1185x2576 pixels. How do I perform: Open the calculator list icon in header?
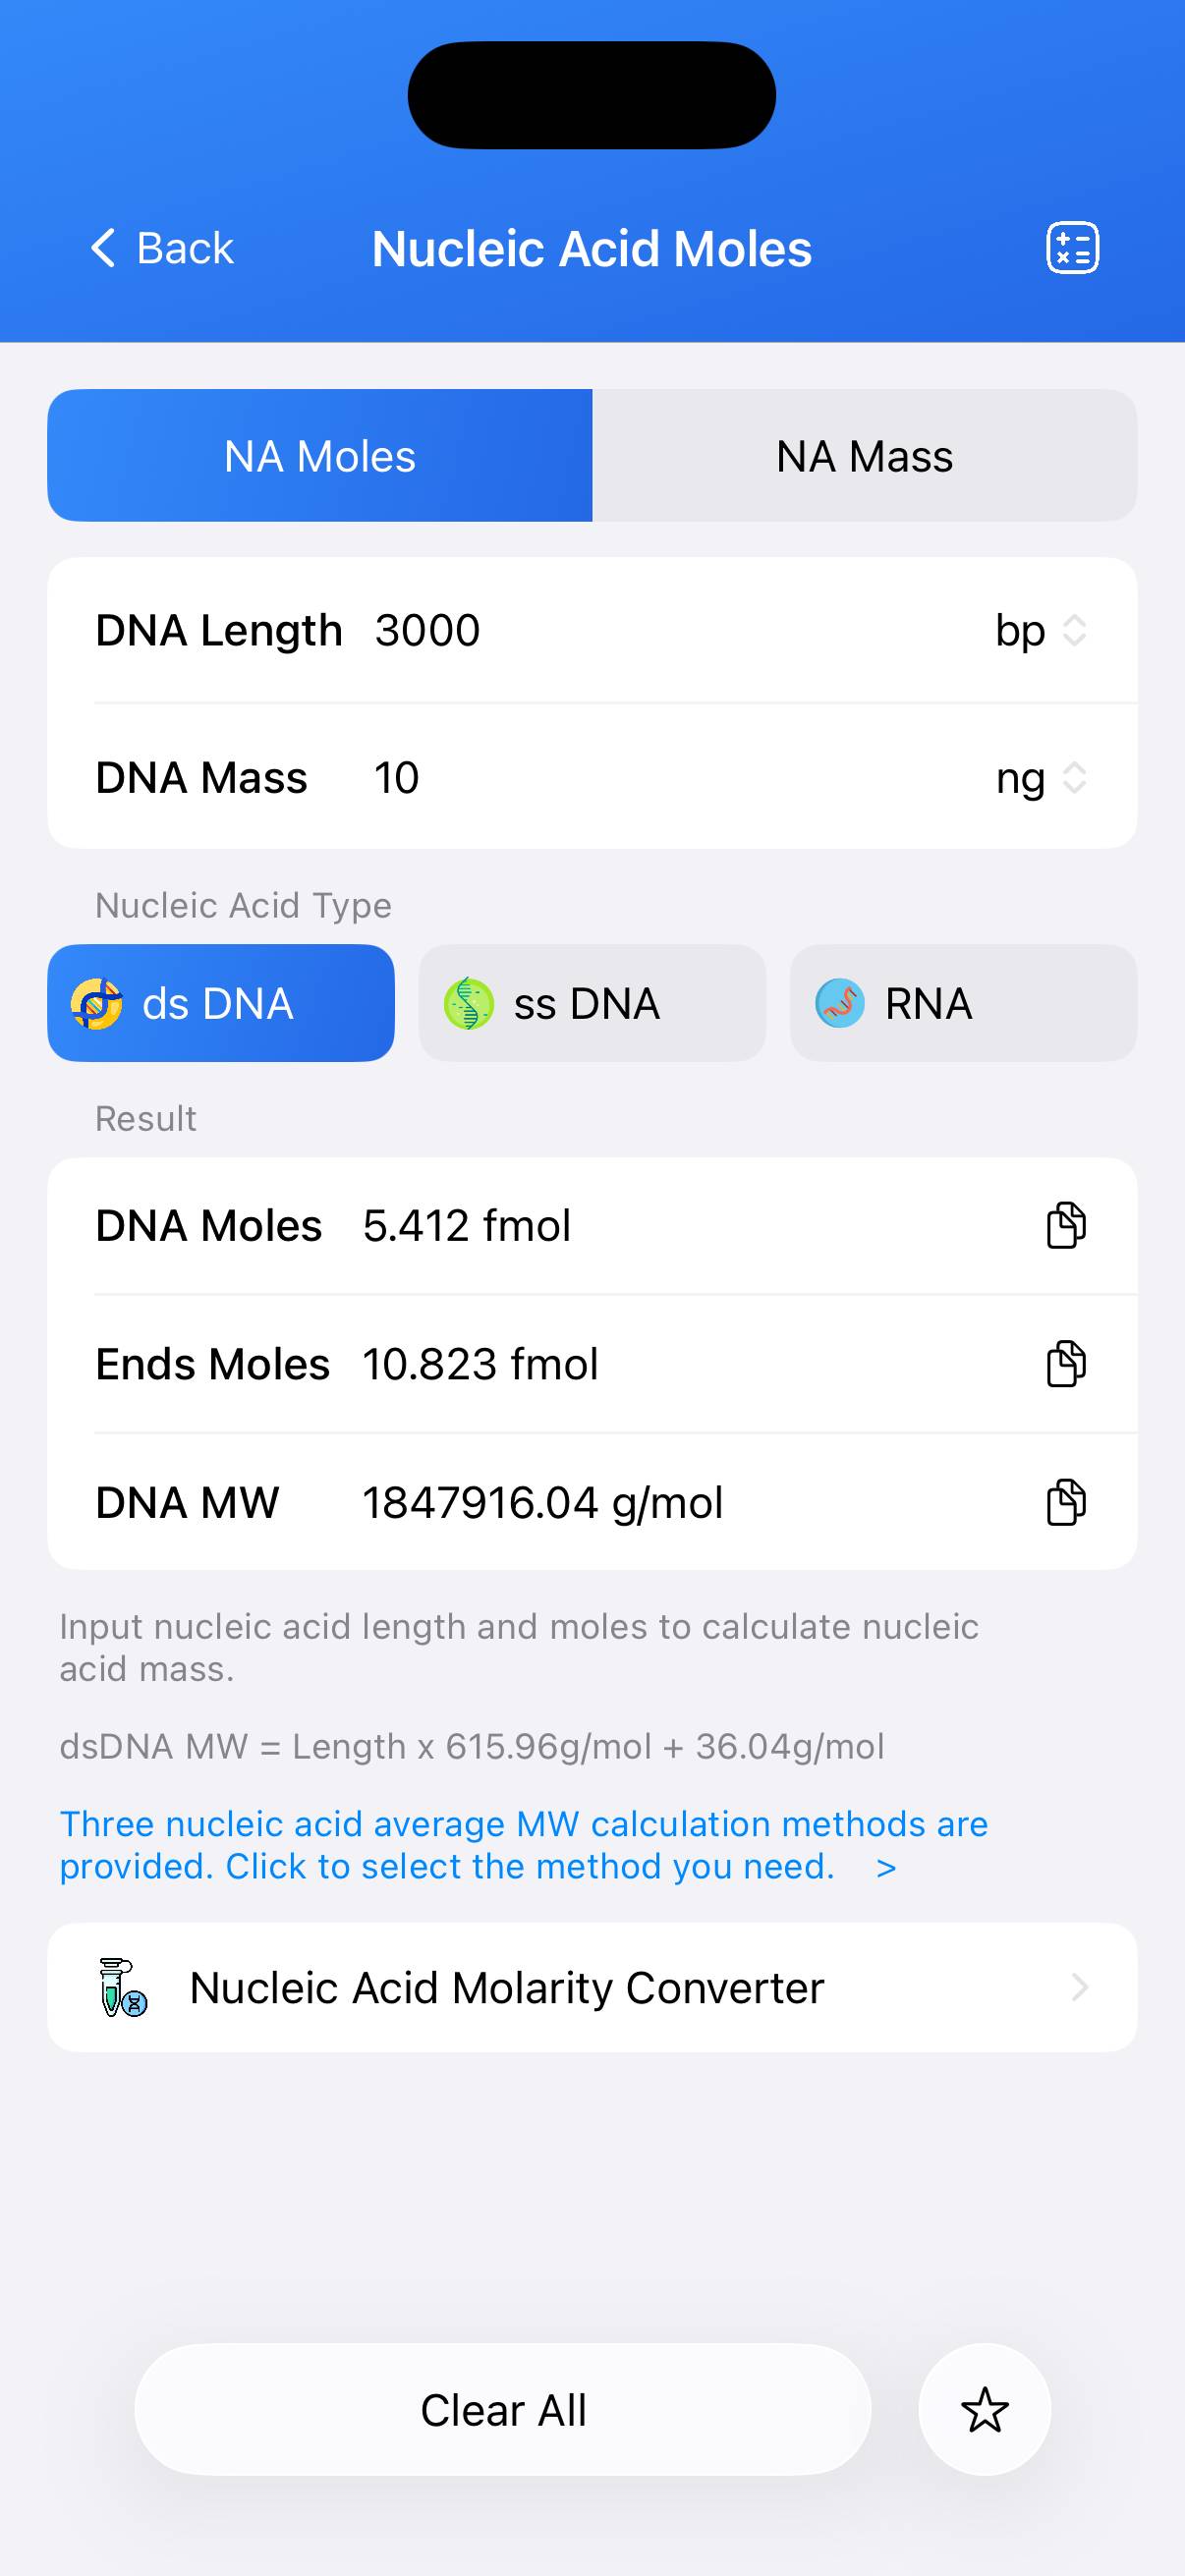pyautogui.click(x=1072, y=248)
